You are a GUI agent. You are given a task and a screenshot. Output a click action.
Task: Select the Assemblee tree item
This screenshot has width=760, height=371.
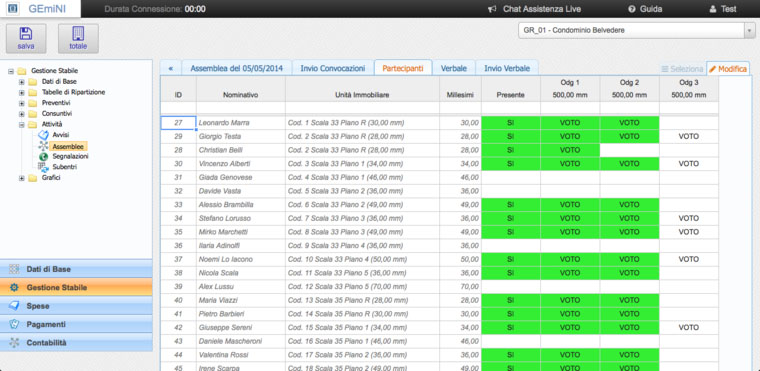67,146
